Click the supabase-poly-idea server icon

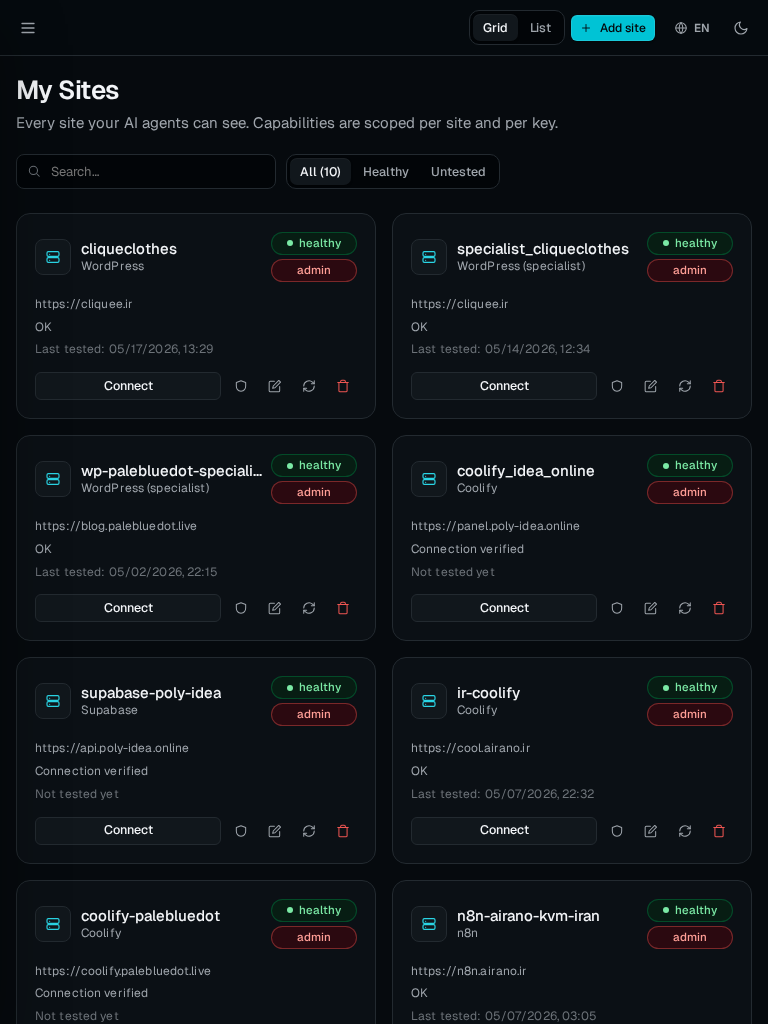click(x=53, y=701)
